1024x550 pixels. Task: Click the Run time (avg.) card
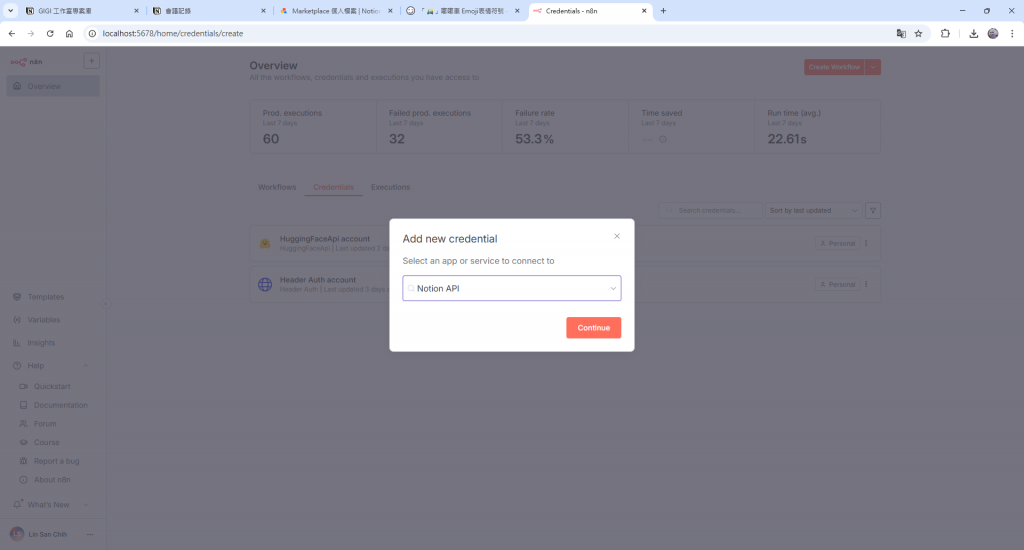pos(818,127)
